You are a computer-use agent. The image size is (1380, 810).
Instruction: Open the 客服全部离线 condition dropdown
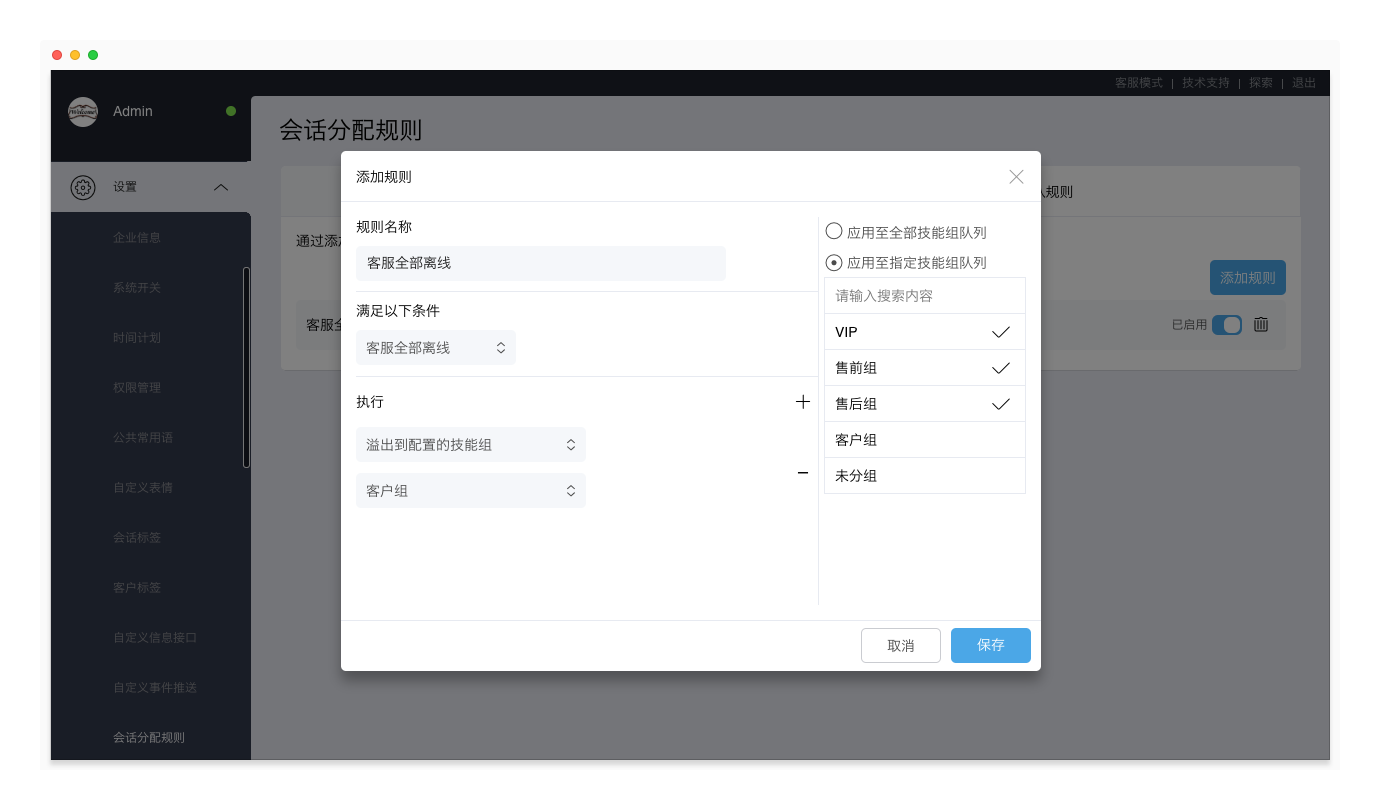click(x=436, y=348)
